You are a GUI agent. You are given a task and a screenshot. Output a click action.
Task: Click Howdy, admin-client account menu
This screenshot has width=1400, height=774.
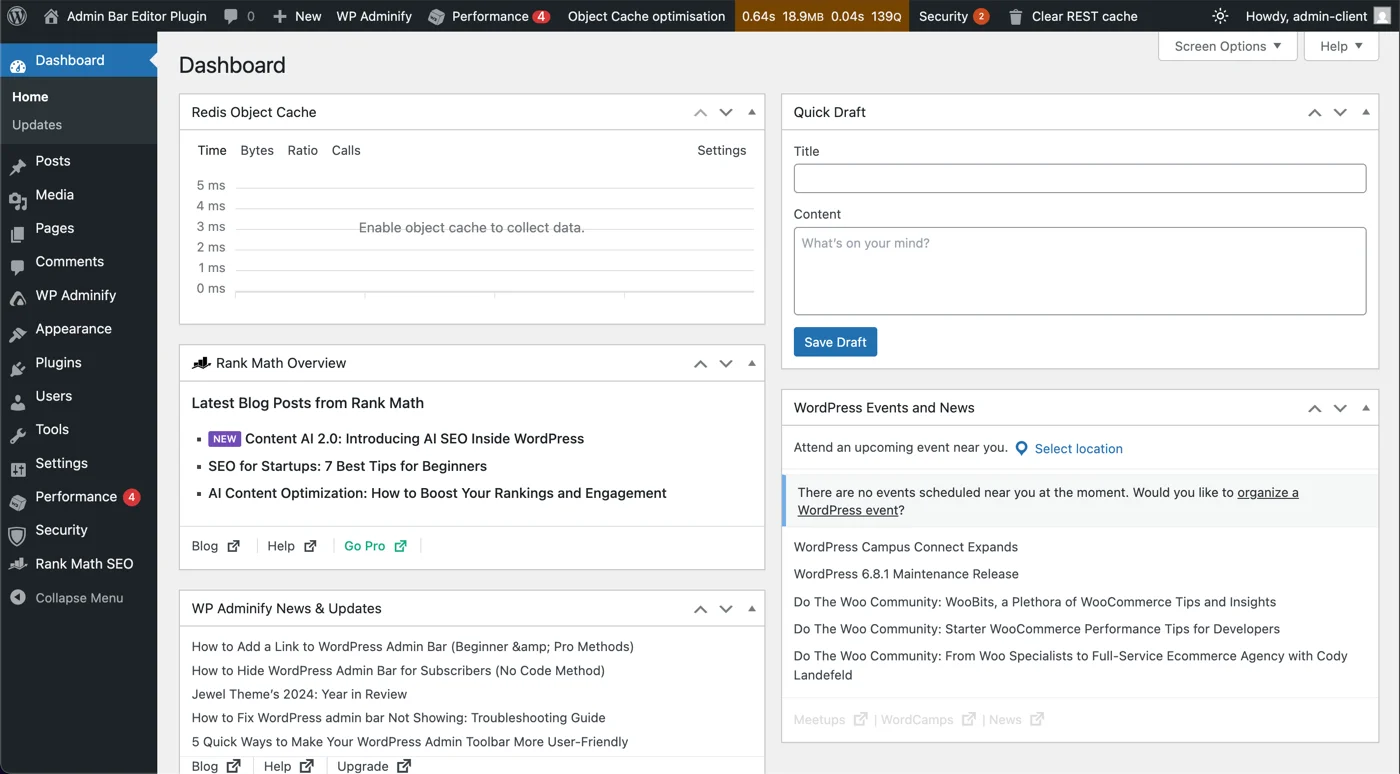click(x=1317, y=16)
